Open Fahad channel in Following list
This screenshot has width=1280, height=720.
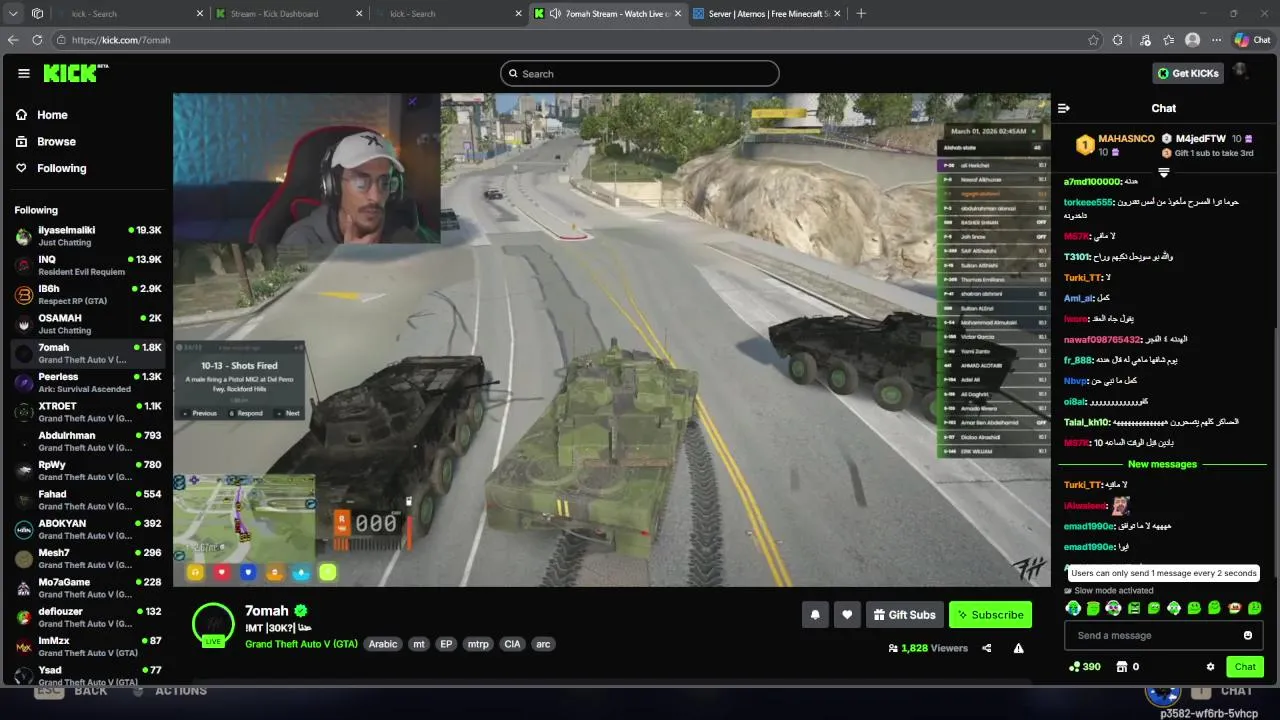click(87, 500)
